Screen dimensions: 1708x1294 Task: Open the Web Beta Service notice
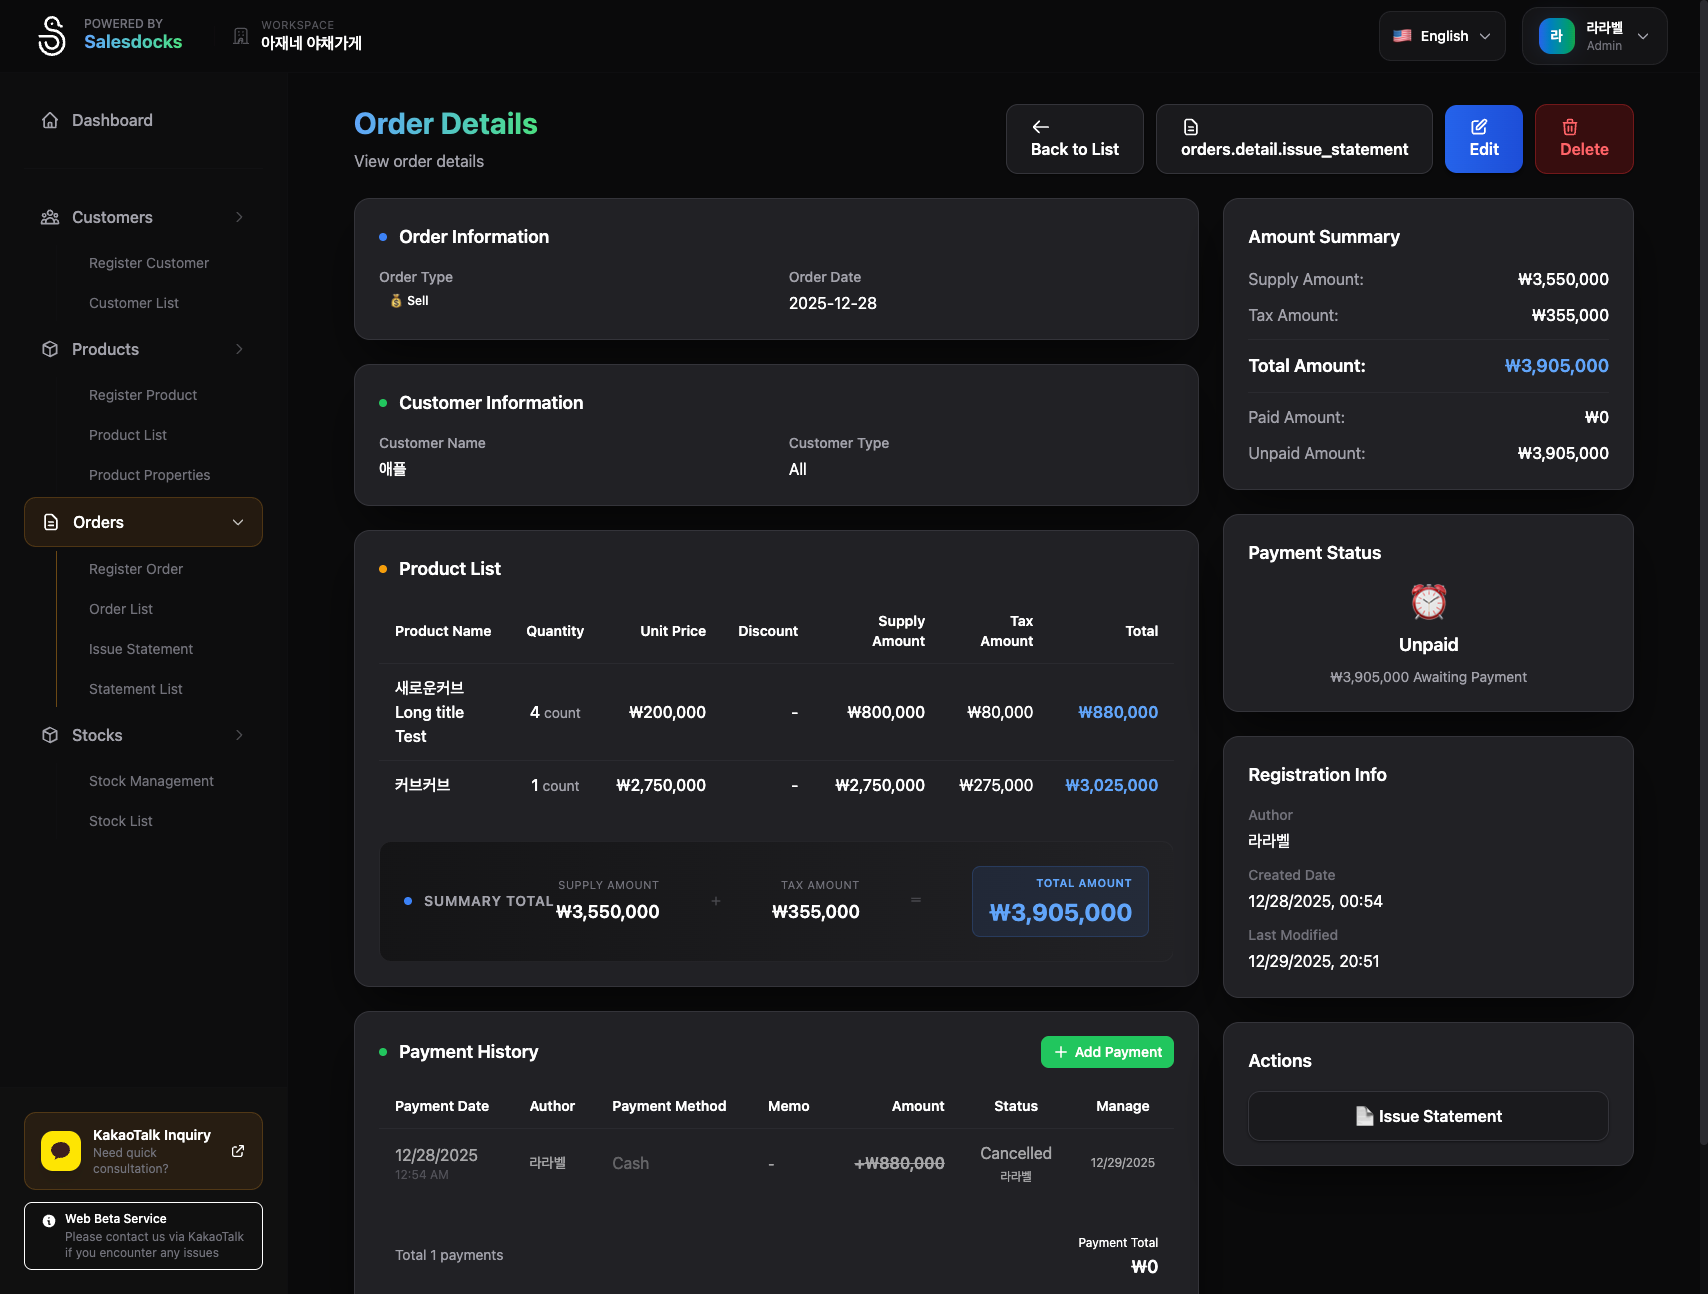click(x=143, y=1235)
